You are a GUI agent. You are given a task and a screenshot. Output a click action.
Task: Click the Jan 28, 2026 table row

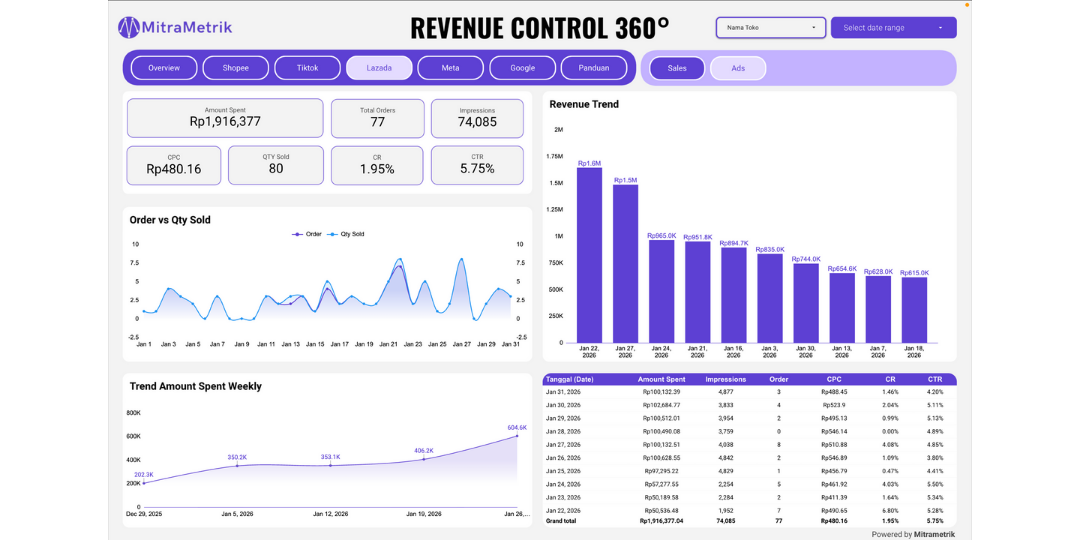(750, 431)
